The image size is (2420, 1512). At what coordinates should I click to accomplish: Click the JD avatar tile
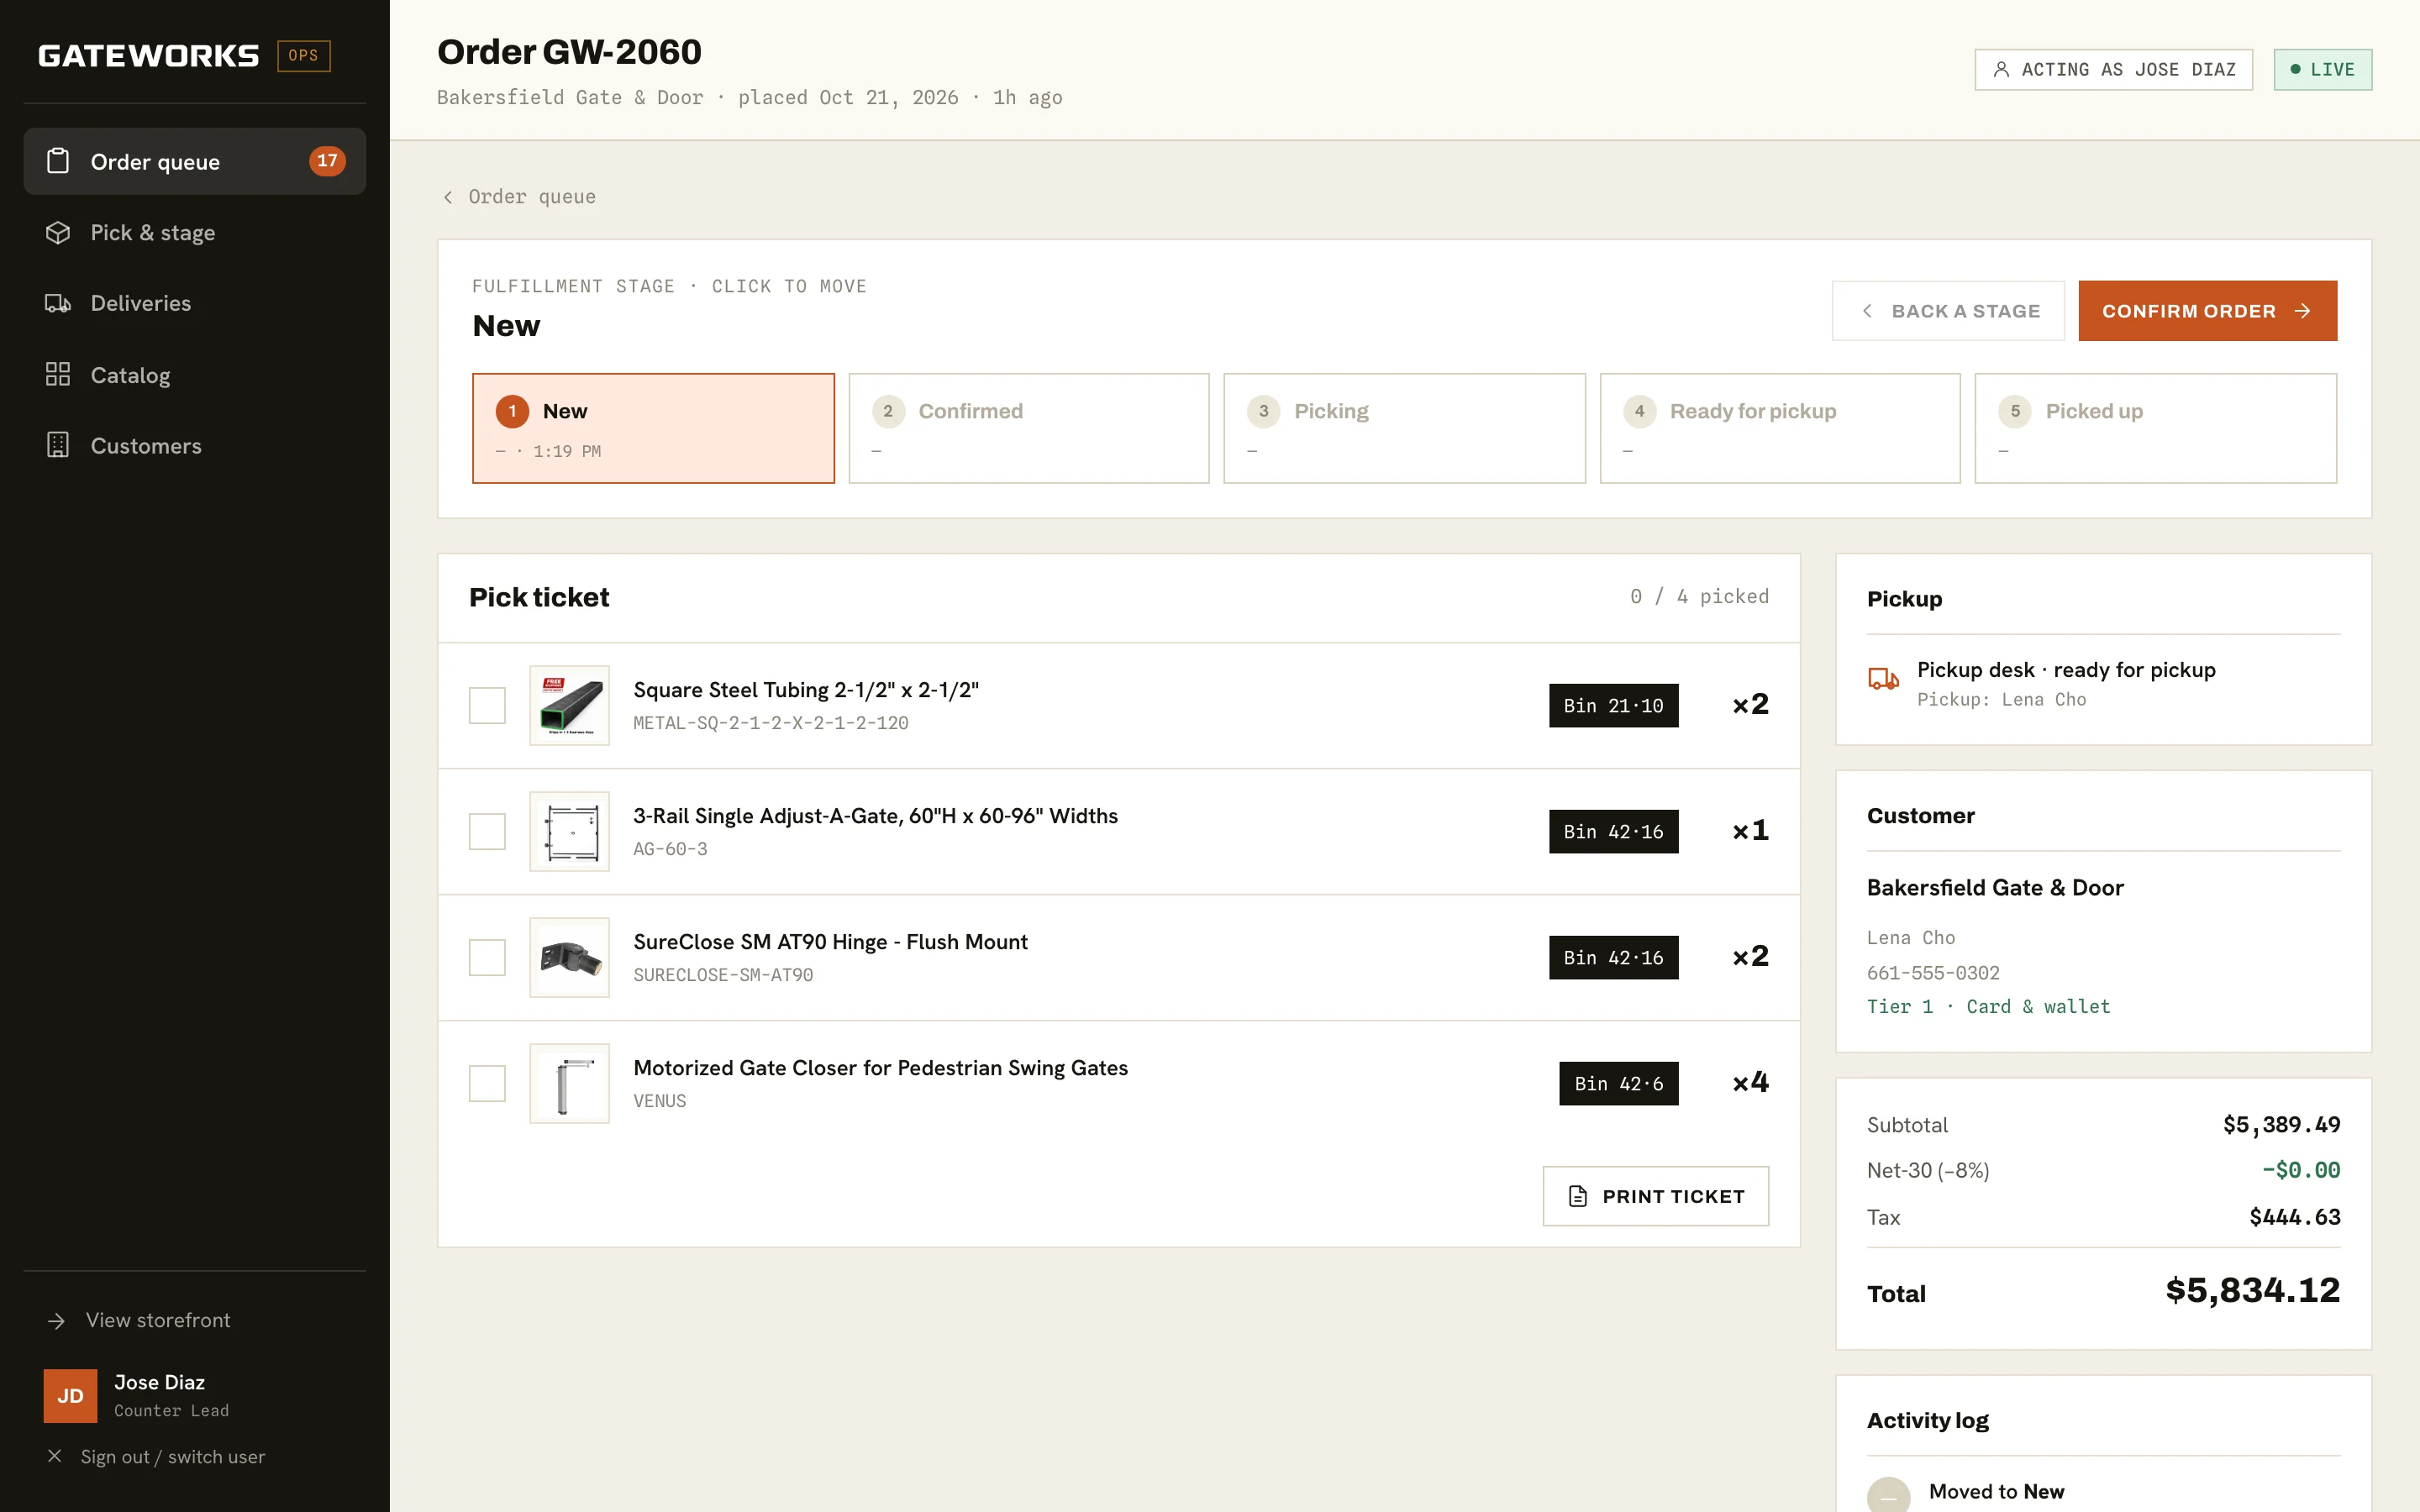click(70, 1395)
